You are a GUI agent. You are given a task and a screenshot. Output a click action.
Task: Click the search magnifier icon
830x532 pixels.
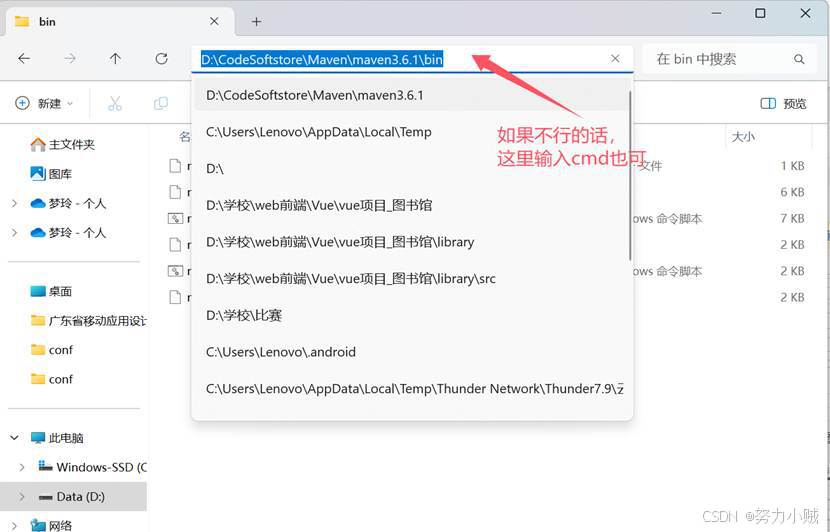click(x=799, y=59)
